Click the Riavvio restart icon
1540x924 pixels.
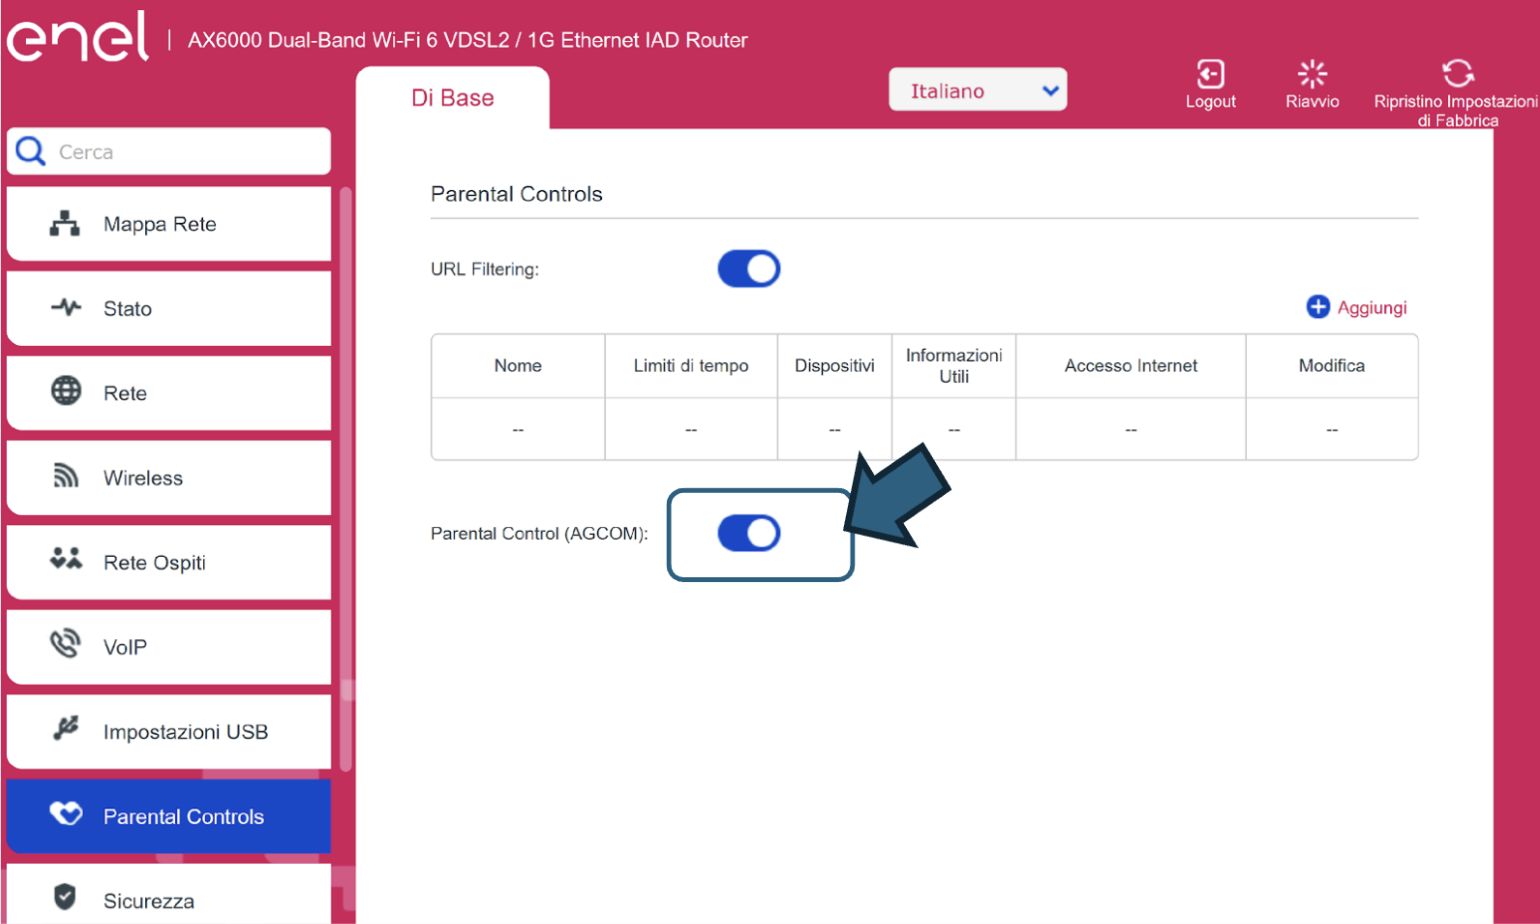tap(1312, 74)
